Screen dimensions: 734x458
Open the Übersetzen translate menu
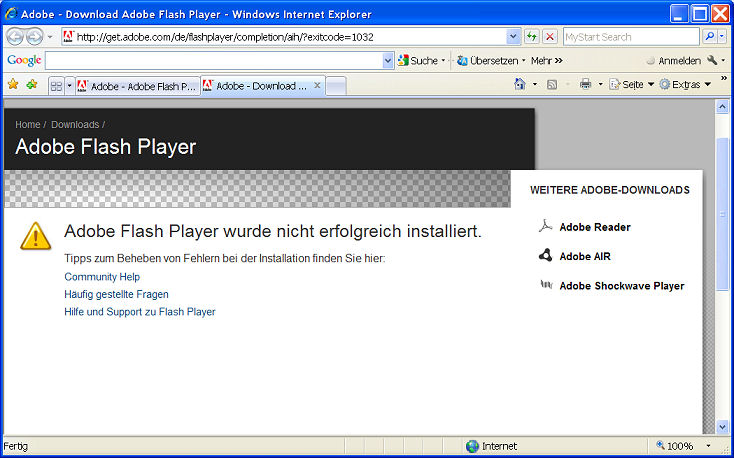click(x=491, y=60)
